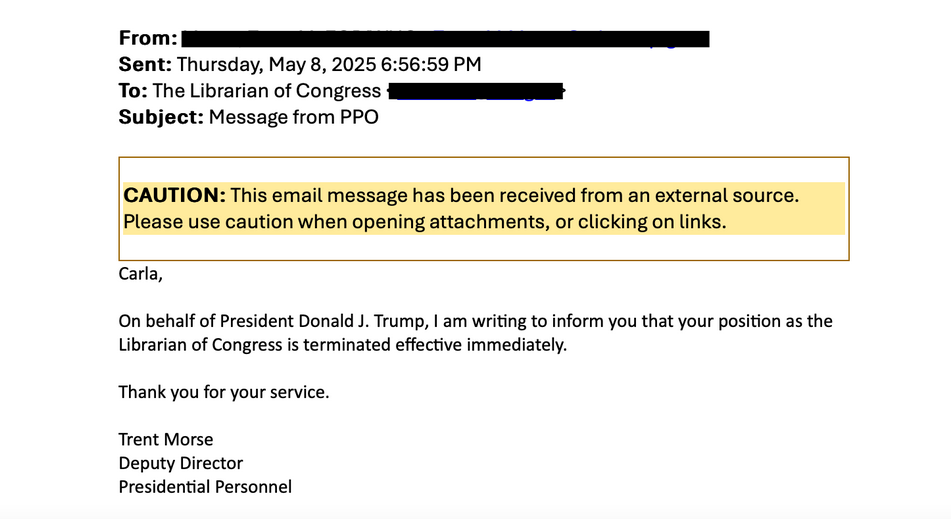Click the yellow highlighted external source warning
Image resolution: width=951 pixels, height=519 pixels.
click(483, 208)
